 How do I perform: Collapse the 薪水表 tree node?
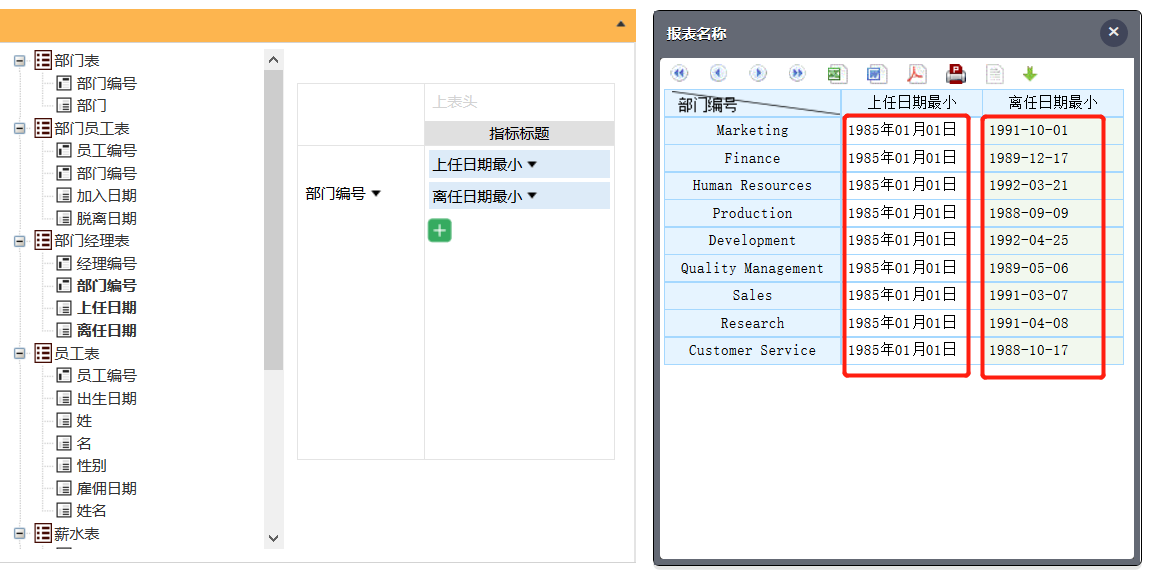point(20,533)
